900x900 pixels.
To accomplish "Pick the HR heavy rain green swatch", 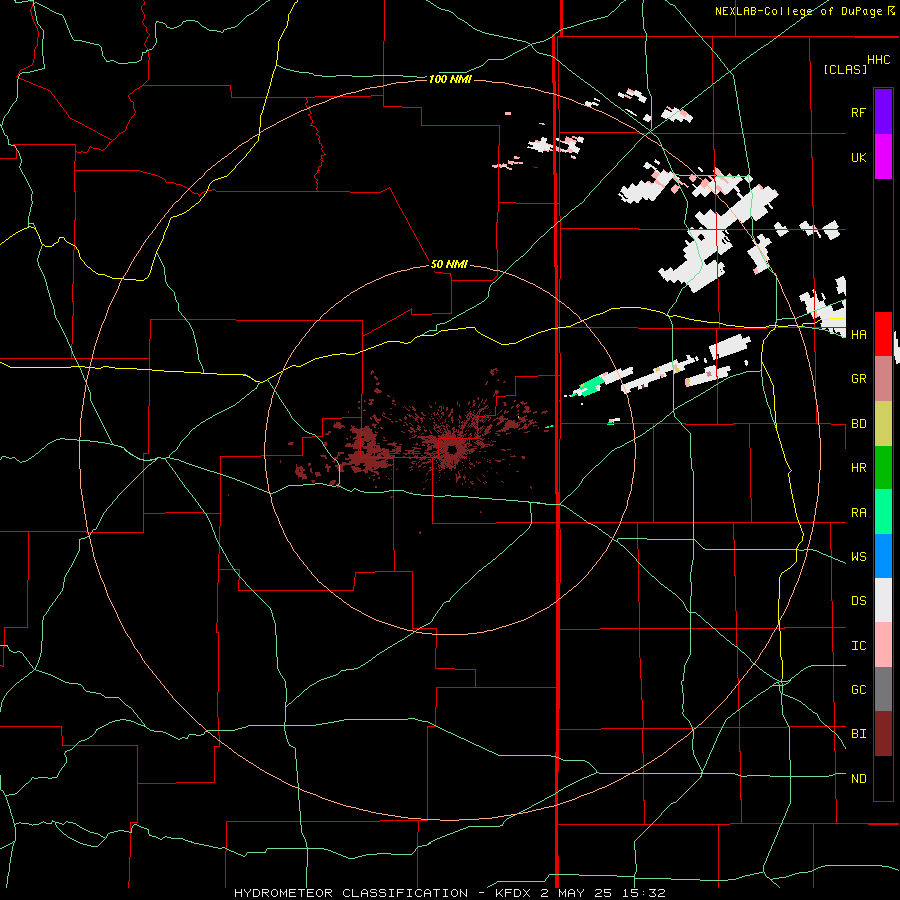I will pyautogui.click(x=883, y=468).
